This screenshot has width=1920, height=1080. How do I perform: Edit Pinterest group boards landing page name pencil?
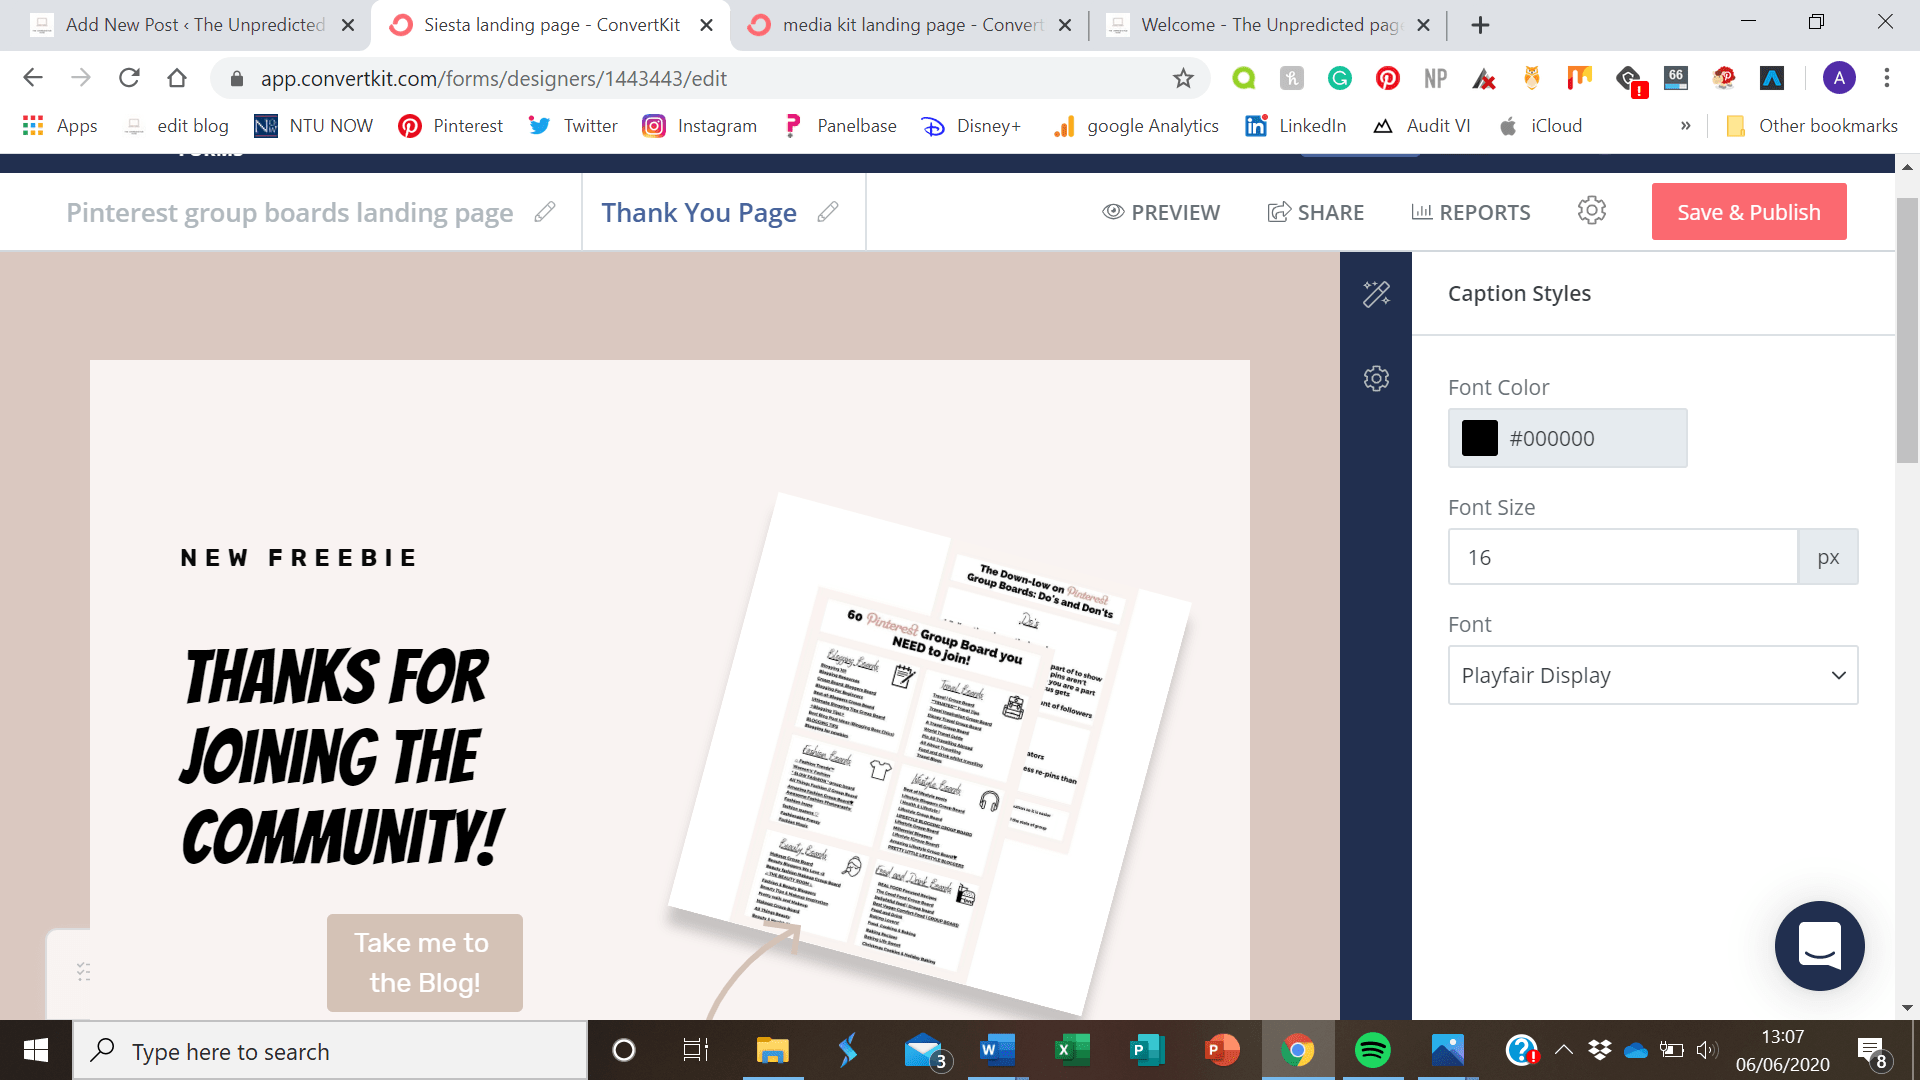(544, 212)
